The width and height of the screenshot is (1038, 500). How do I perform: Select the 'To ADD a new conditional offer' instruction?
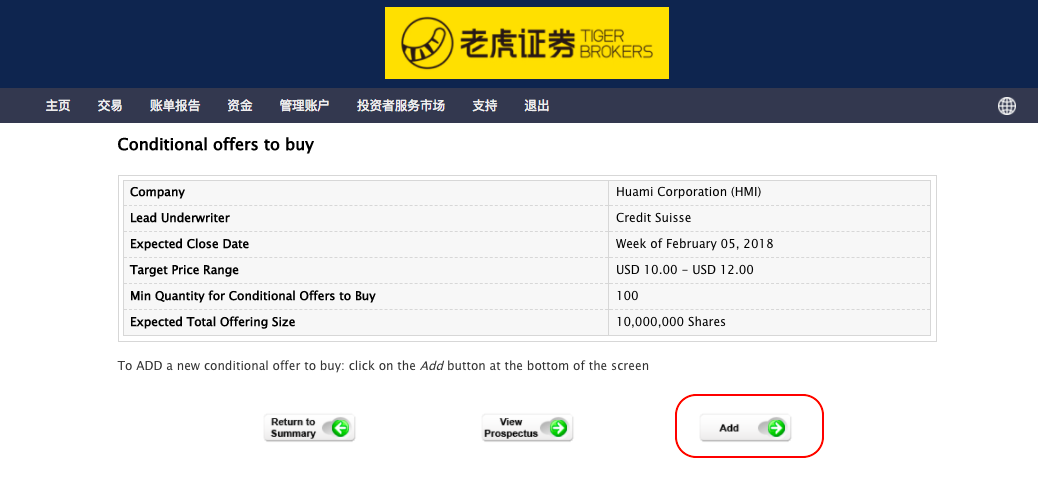[x=383, y=366]
